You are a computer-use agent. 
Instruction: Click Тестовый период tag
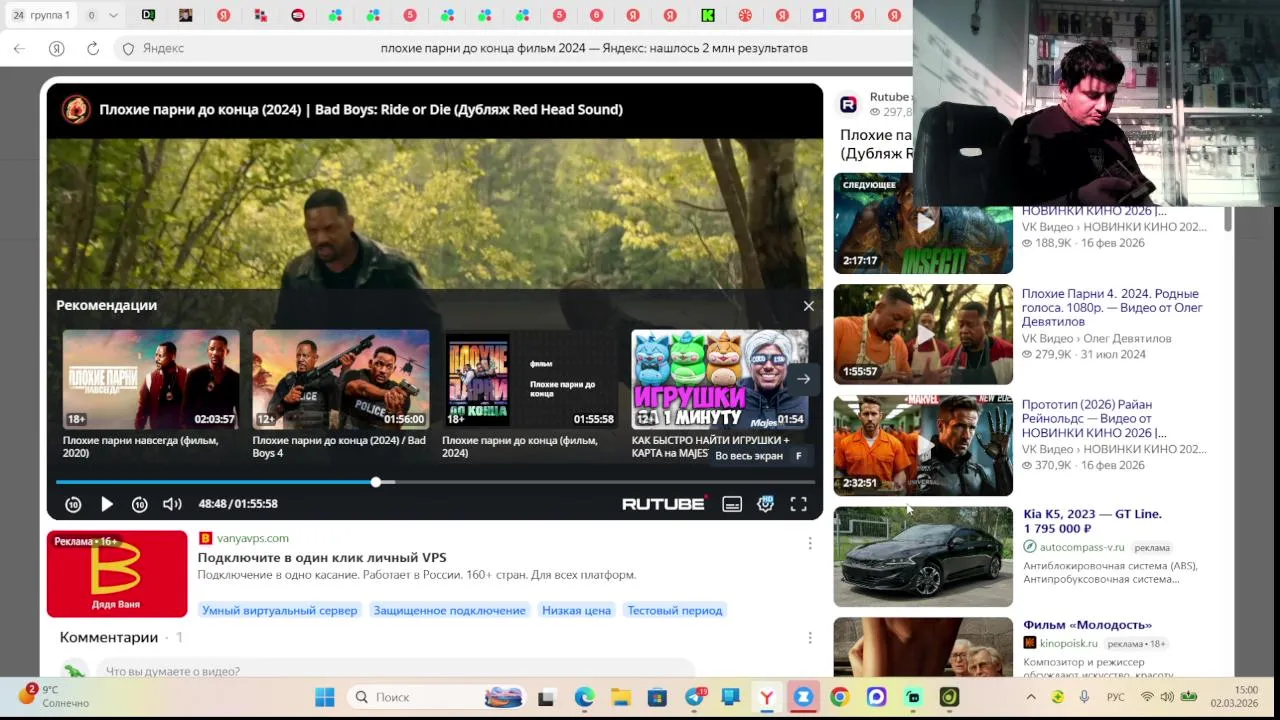[x=675, y=610]
